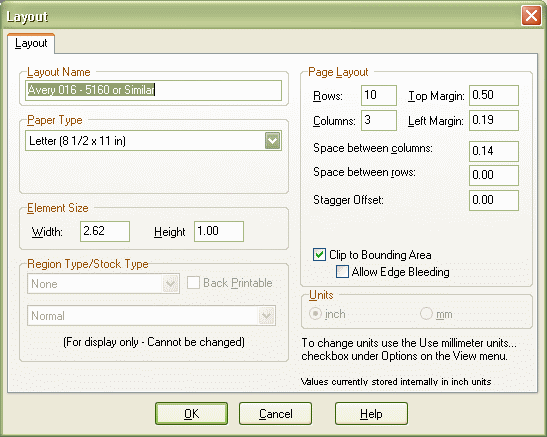Click the Top Margin value box
Viewport: 547px width, 437px height.
coord(494,95)
